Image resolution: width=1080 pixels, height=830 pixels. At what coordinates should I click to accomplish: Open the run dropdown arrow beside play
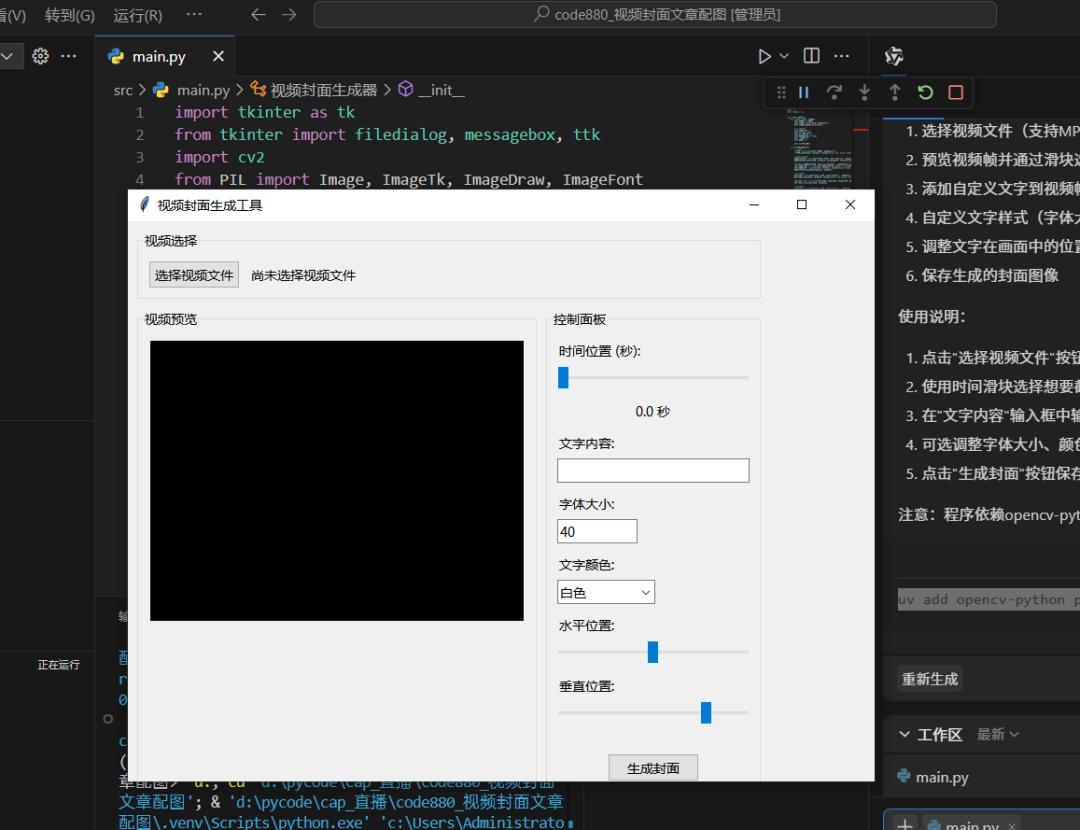coord(784,56)
